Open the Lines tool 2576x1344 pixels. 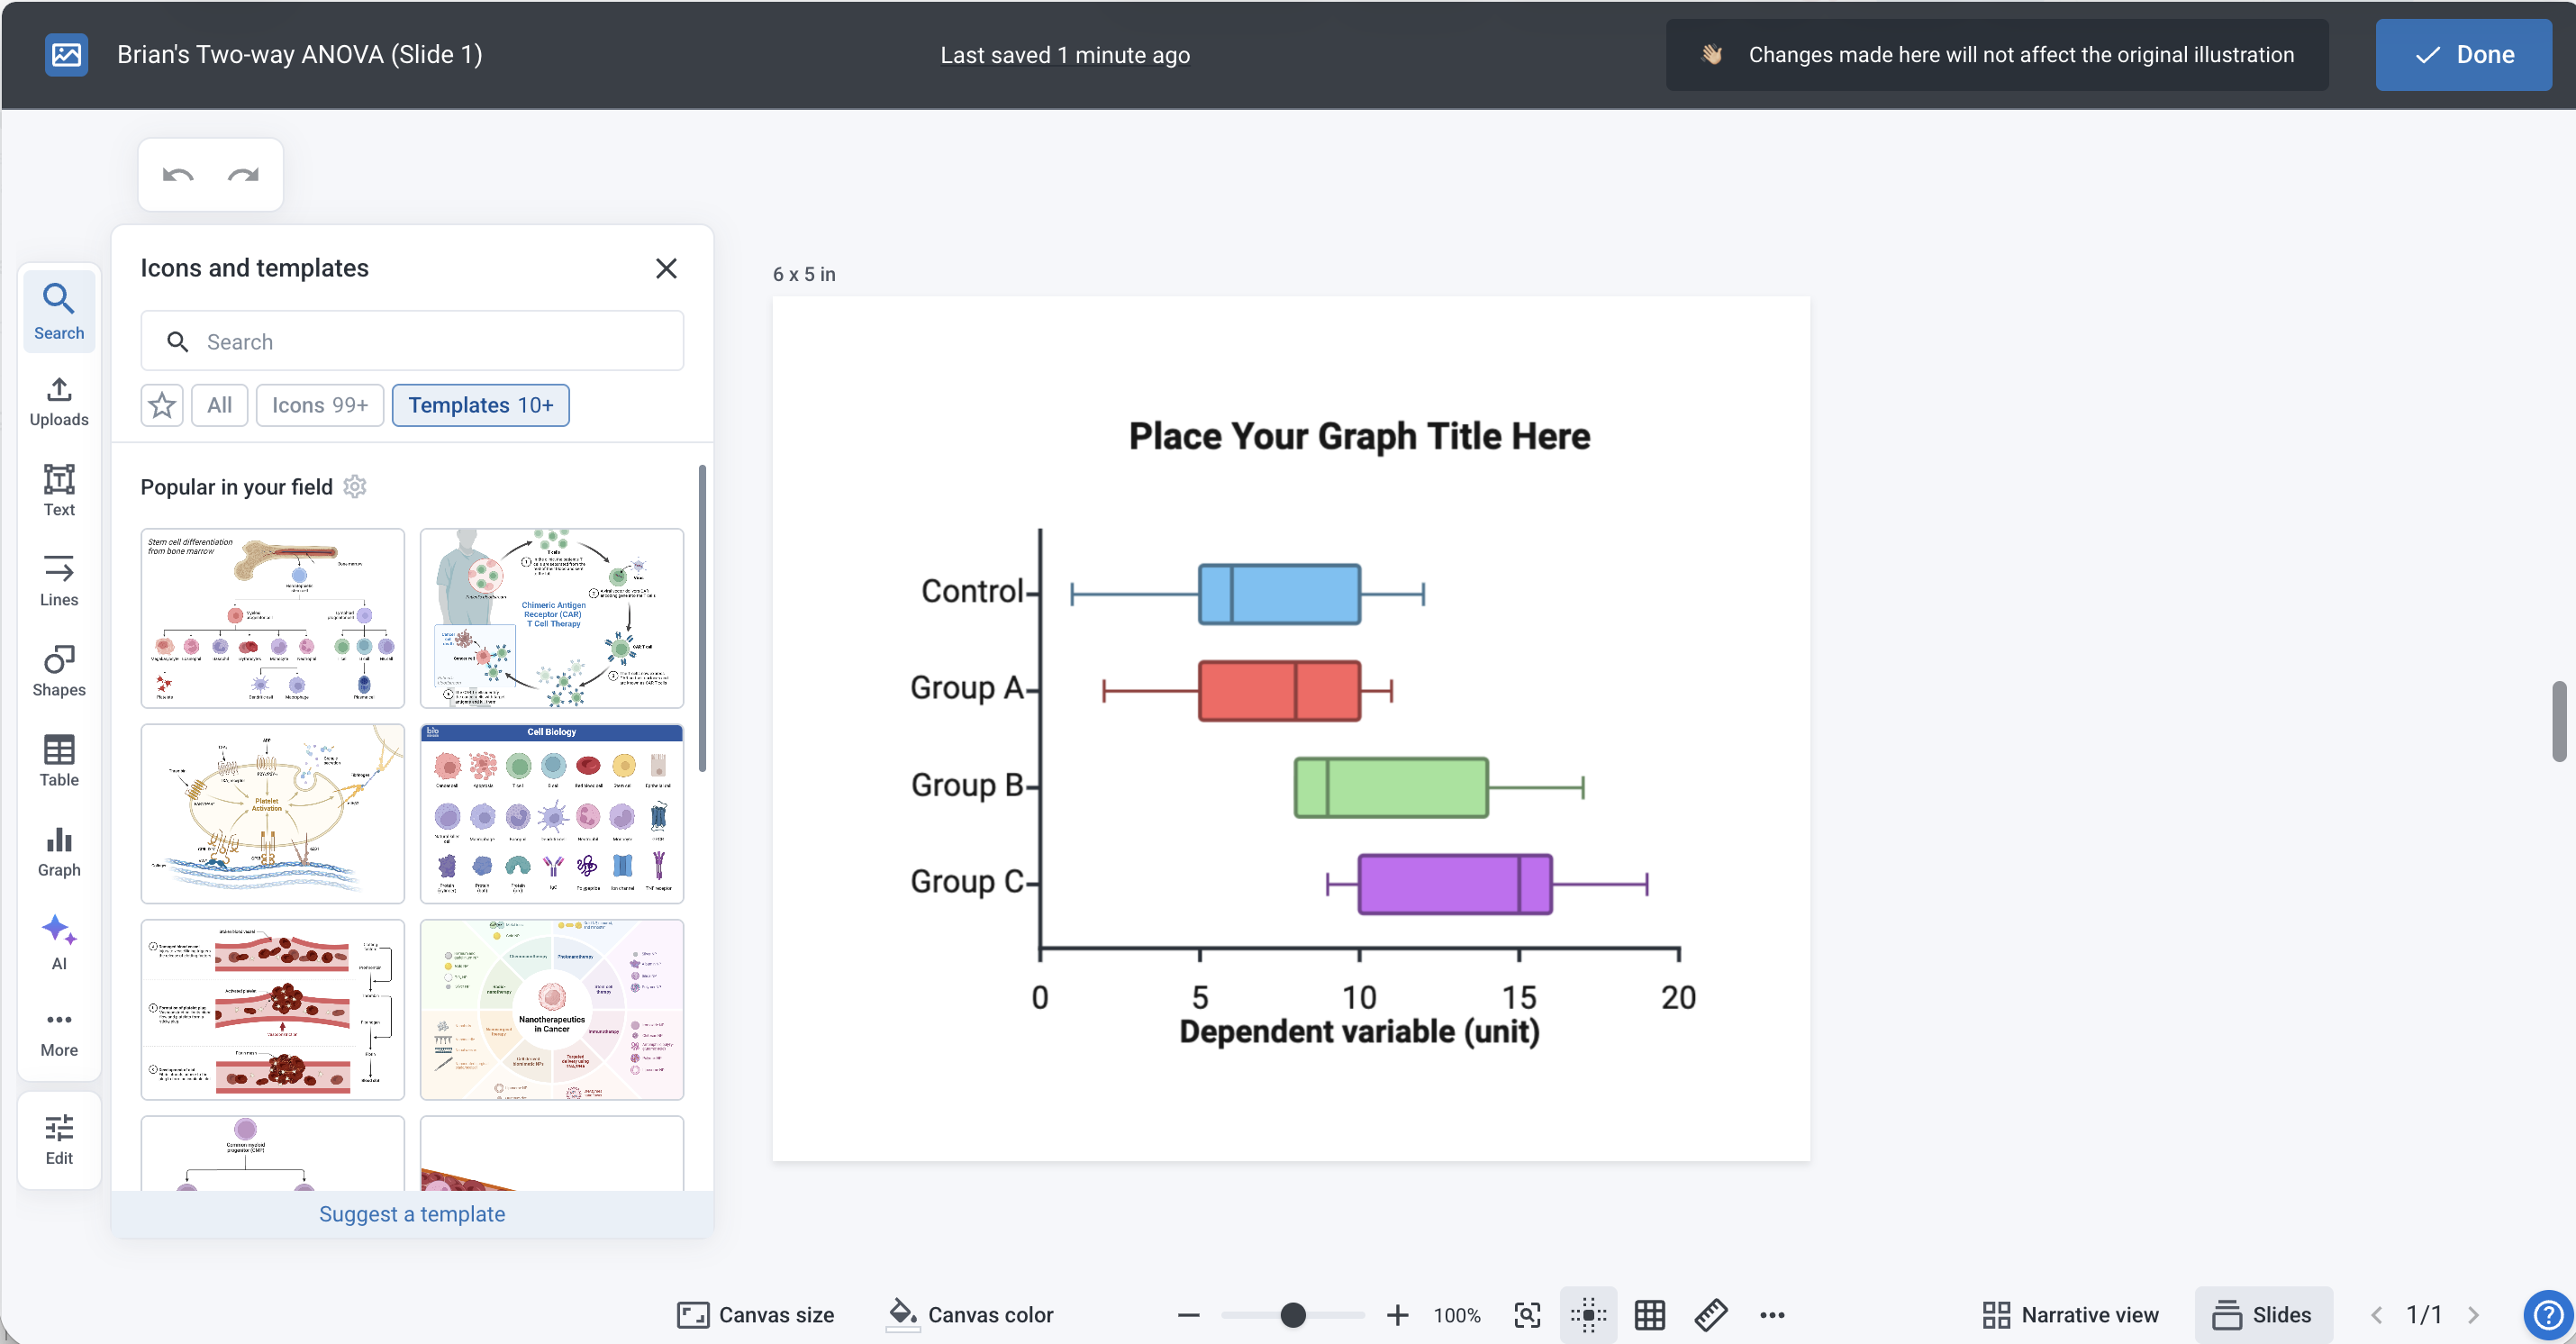(x=59, y=580)
